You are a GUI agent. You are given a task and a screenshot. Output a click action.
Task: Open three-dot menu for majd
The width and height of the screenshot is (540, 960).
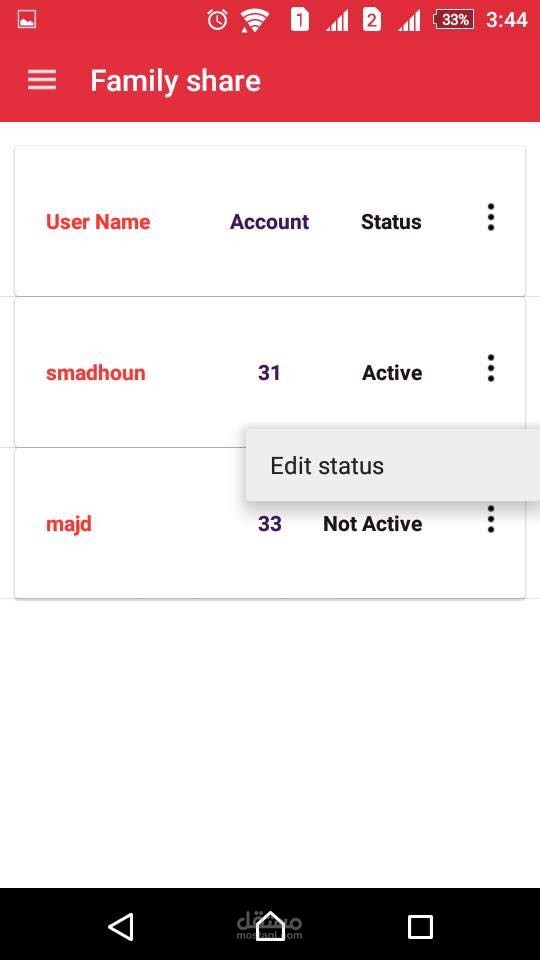[490, 519]
